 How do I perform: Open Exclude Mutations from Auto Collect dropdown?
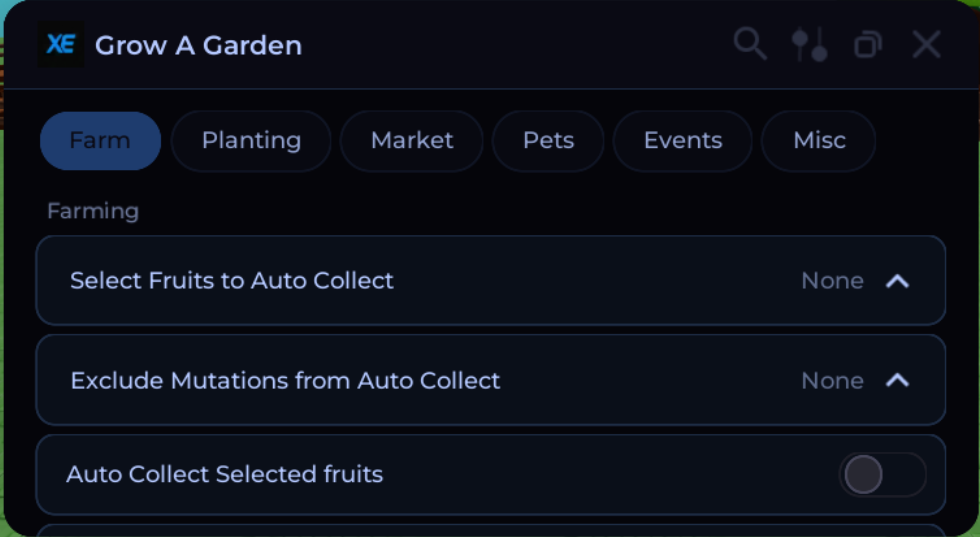click(491, 380)
